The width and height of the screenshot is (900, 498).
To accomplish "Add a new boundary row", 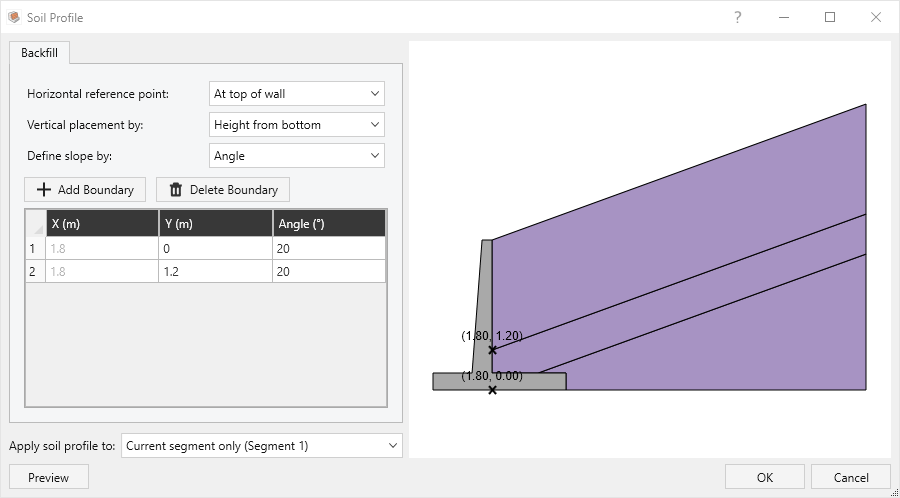I will coord(85,189).
